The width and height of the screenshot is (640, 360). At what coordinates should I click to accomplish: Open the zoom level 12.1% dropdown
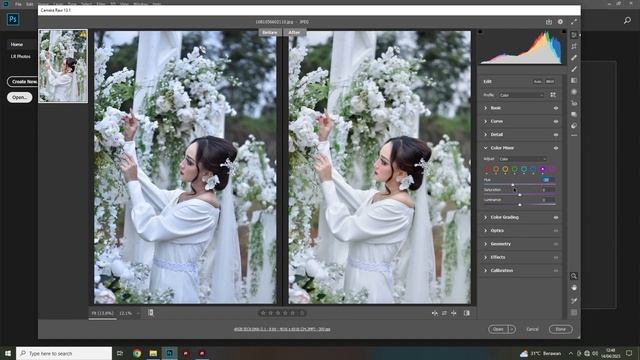click(138, 313)
